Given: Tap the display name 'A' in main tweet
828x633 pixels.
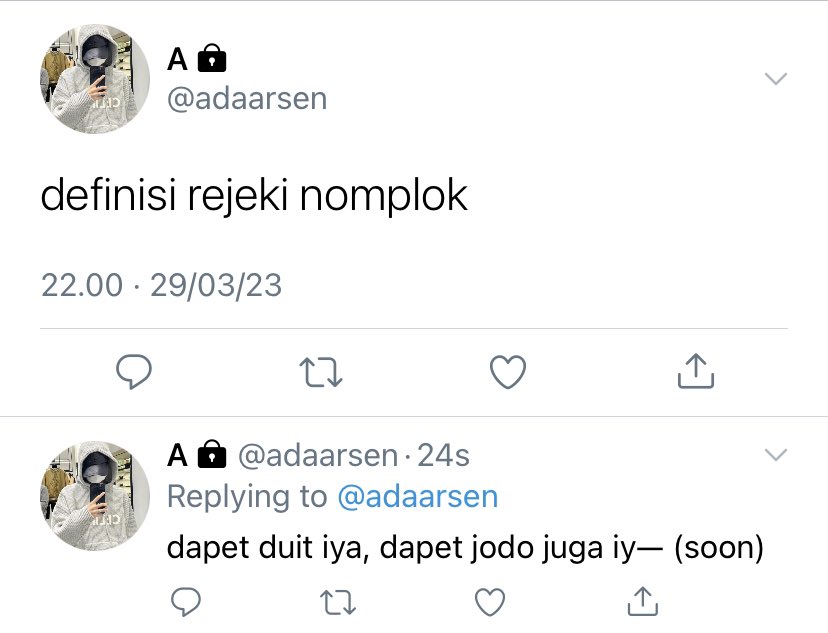Looking at the screenshot, I should point(177,59).
